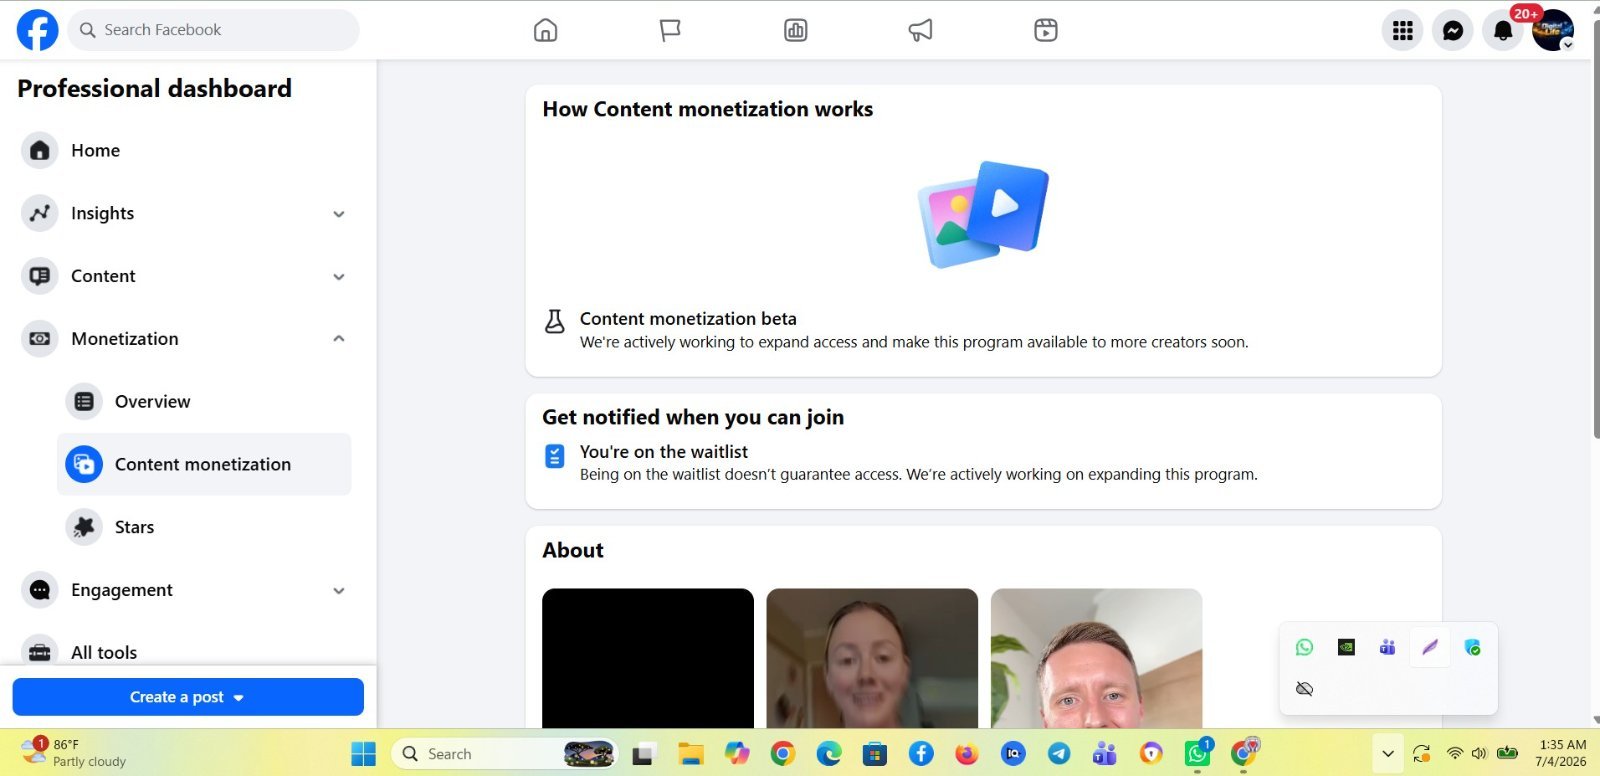Collapse the hidden tray icons chevron
The height and width of the screenshot is (776, 1600).
point(1388,754)
